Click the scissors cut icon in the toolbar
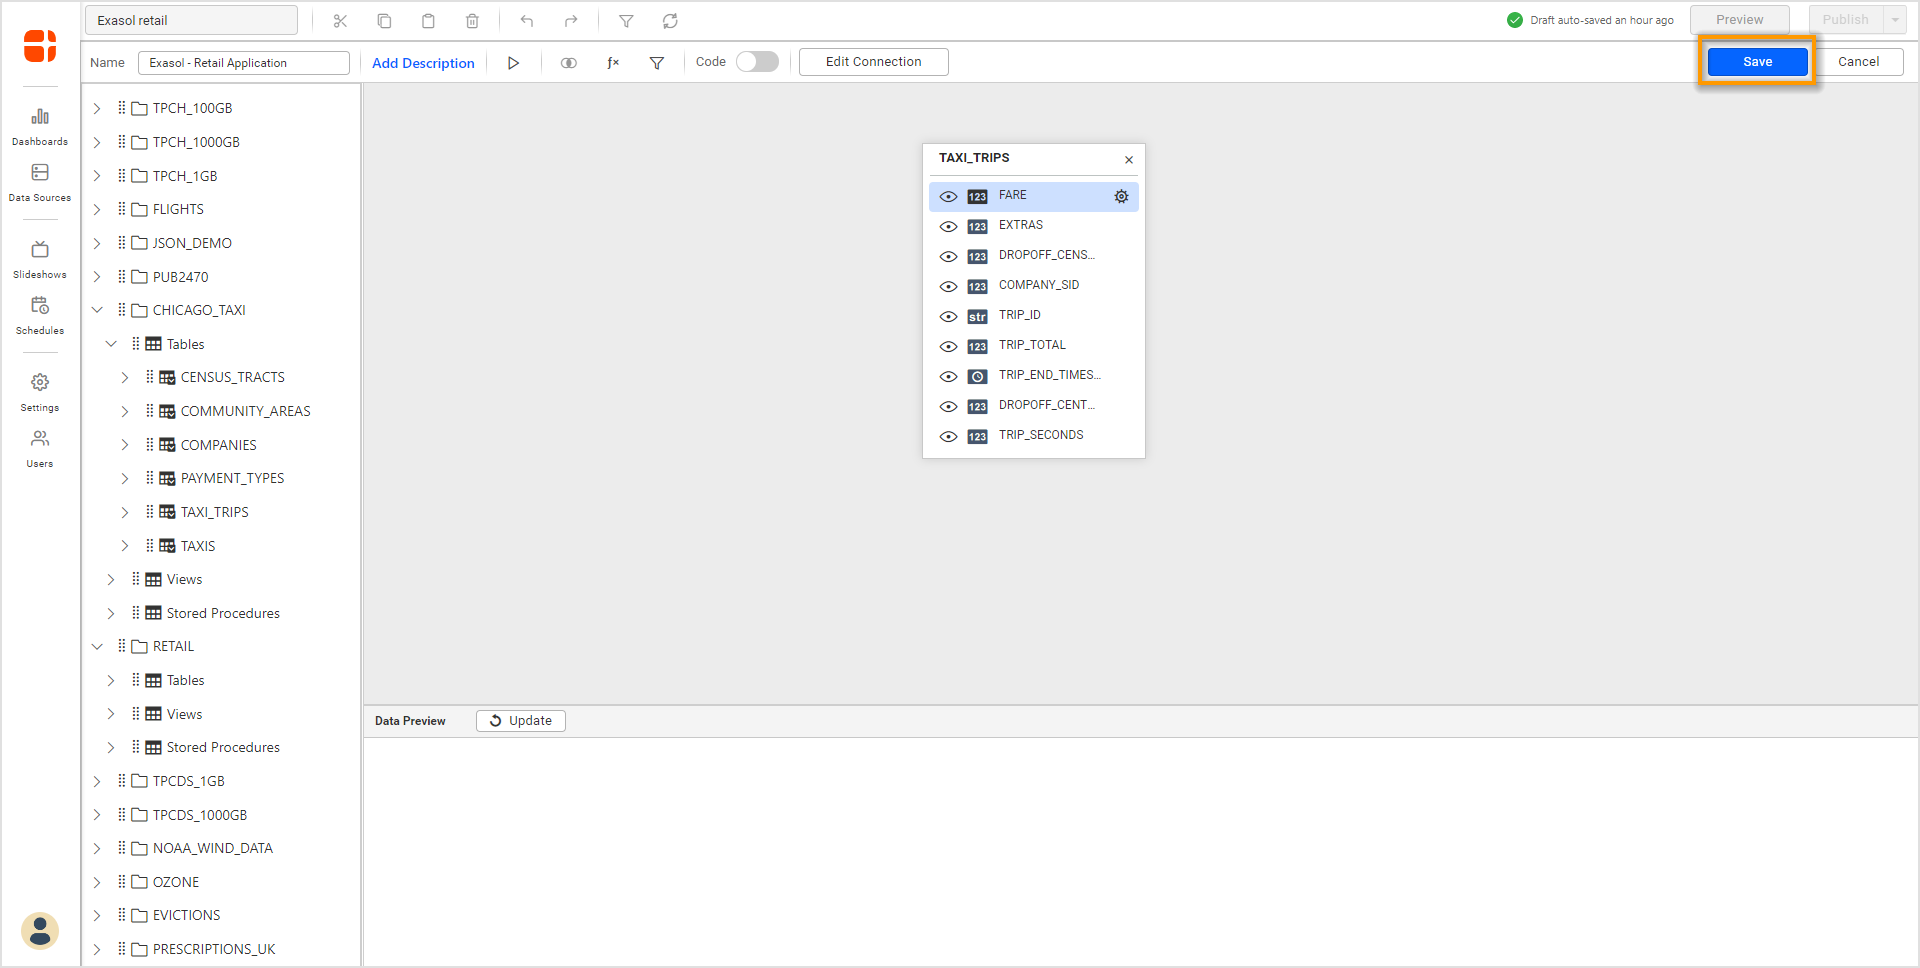This screenshot has width=1920, height=968. pyautogui.click(x=340, y=21)
